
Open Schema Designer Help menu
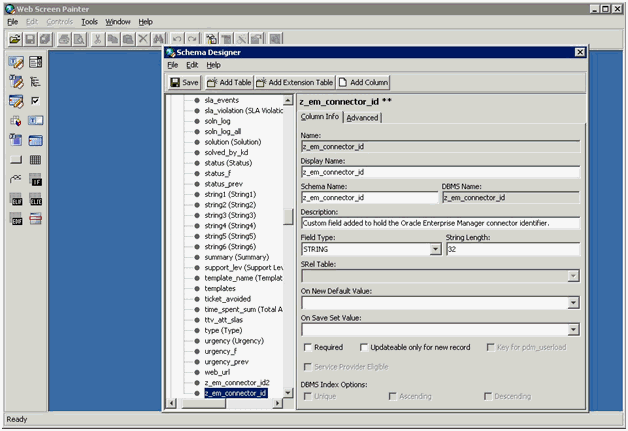(x=213, y=65)
